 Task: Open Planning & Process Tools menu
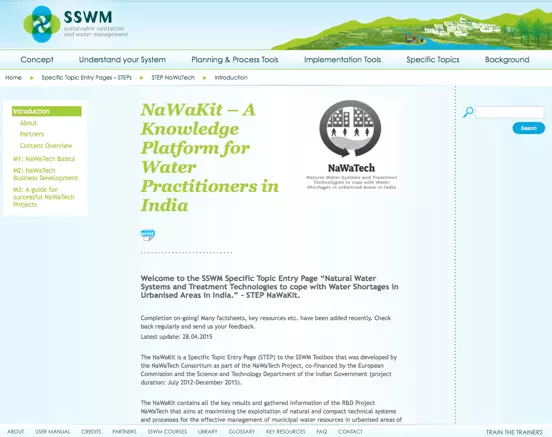235,60
